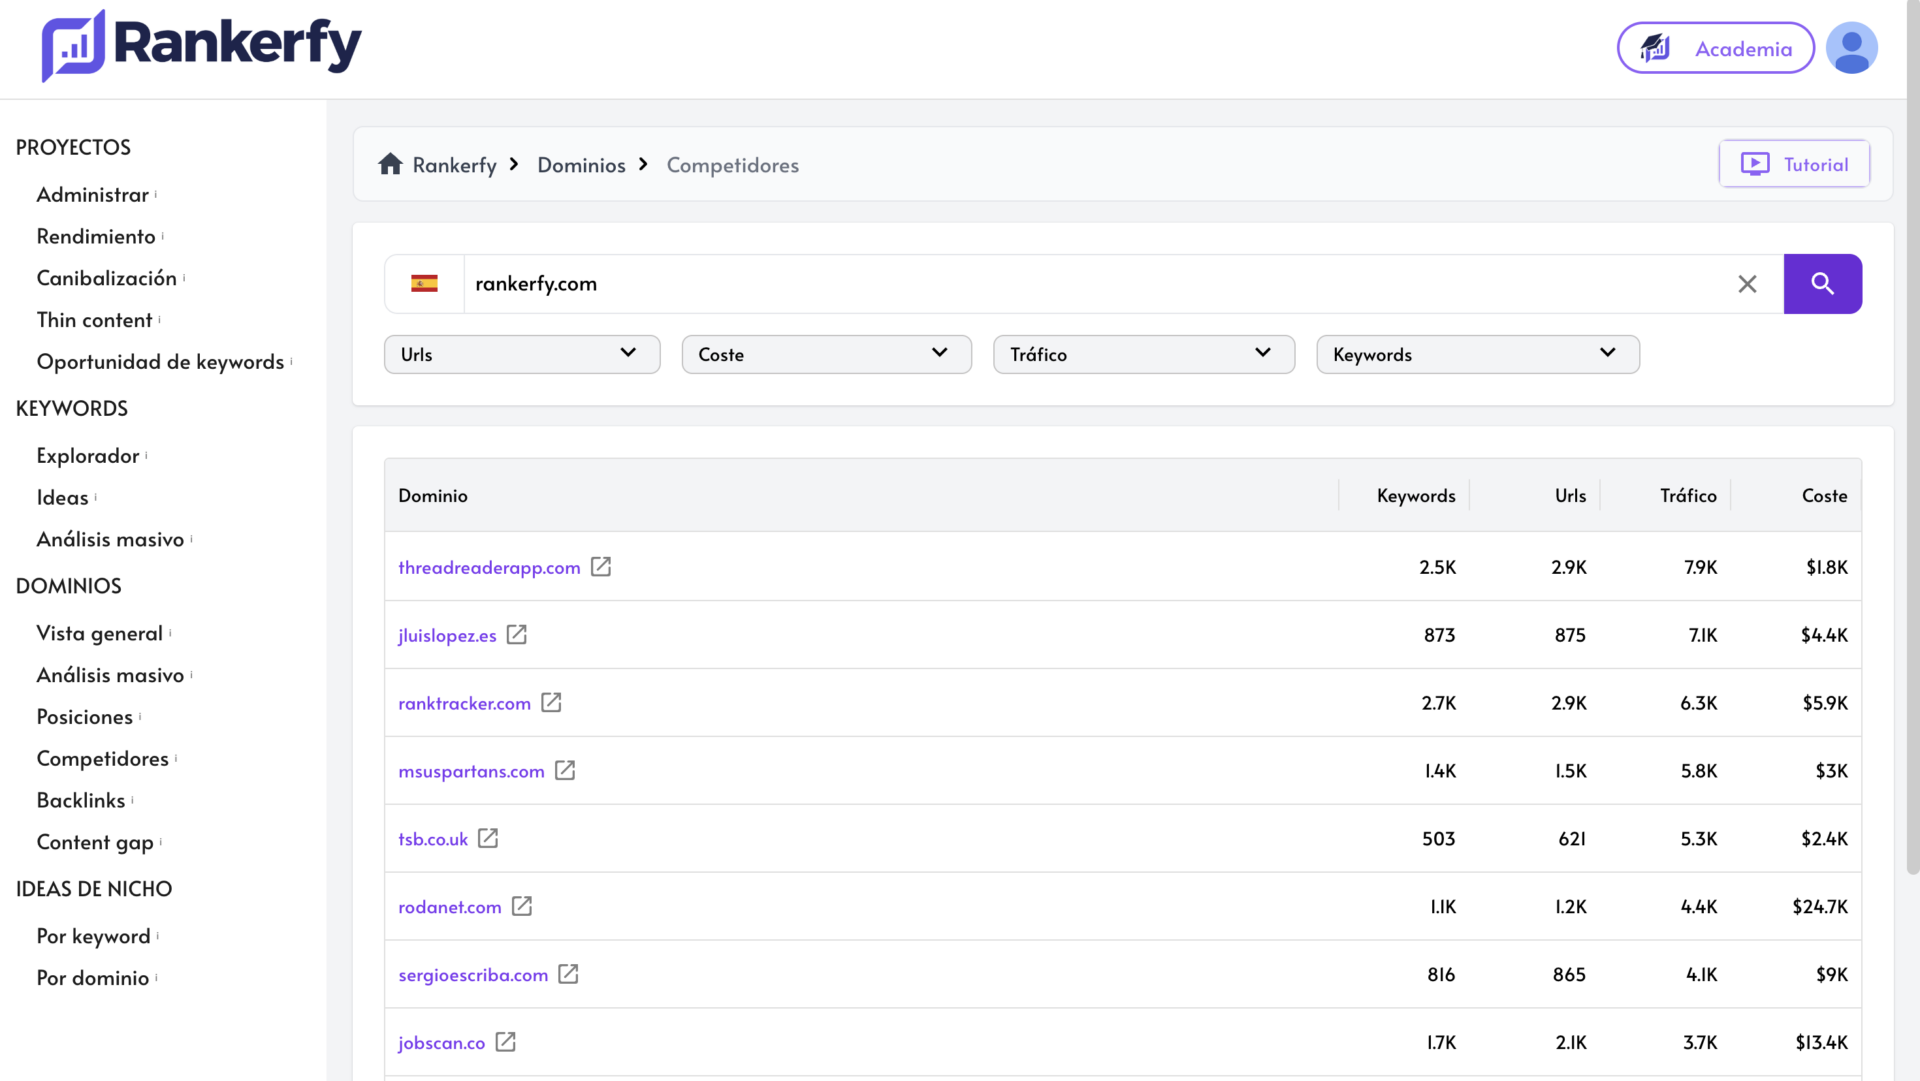The height and width of the screenshot is (1081, 1920).
Task: Open threadreaderapp.com external link icon
Action: pyautogui.click(x=601, y=567)
